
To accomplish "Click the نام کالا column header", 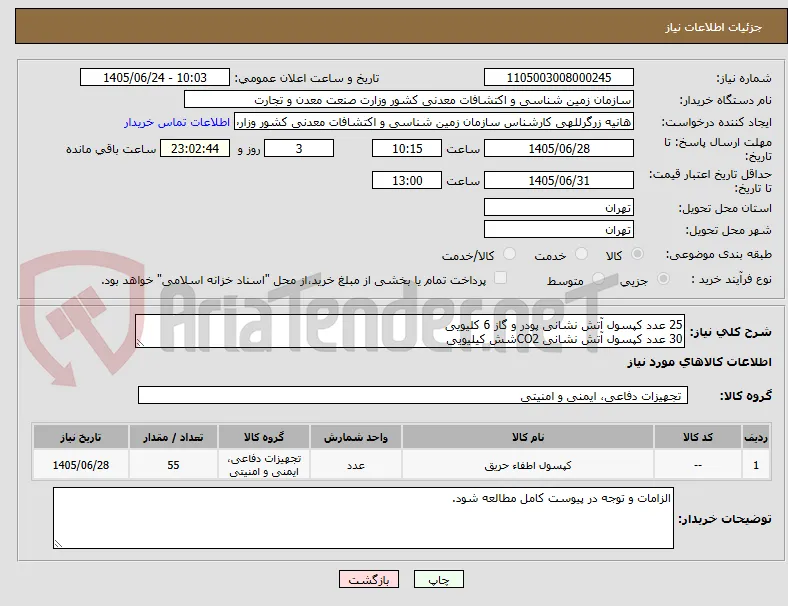I will click(x=528, y=437).
